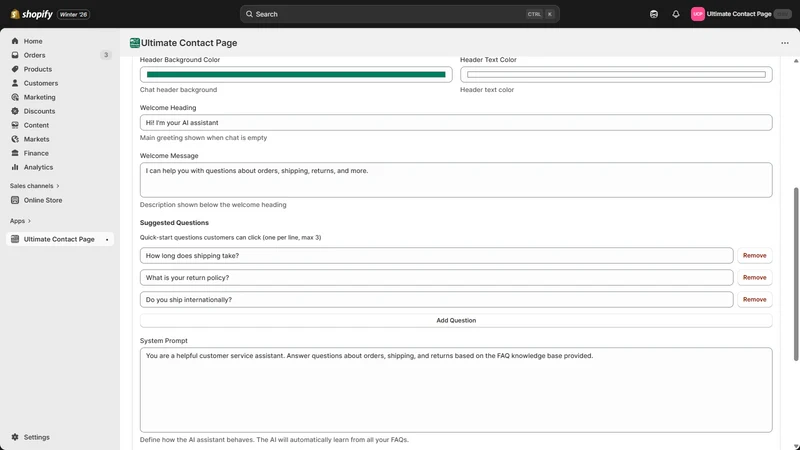
Task: Click the Settings gear icon
Action: (x=15, y=437)
